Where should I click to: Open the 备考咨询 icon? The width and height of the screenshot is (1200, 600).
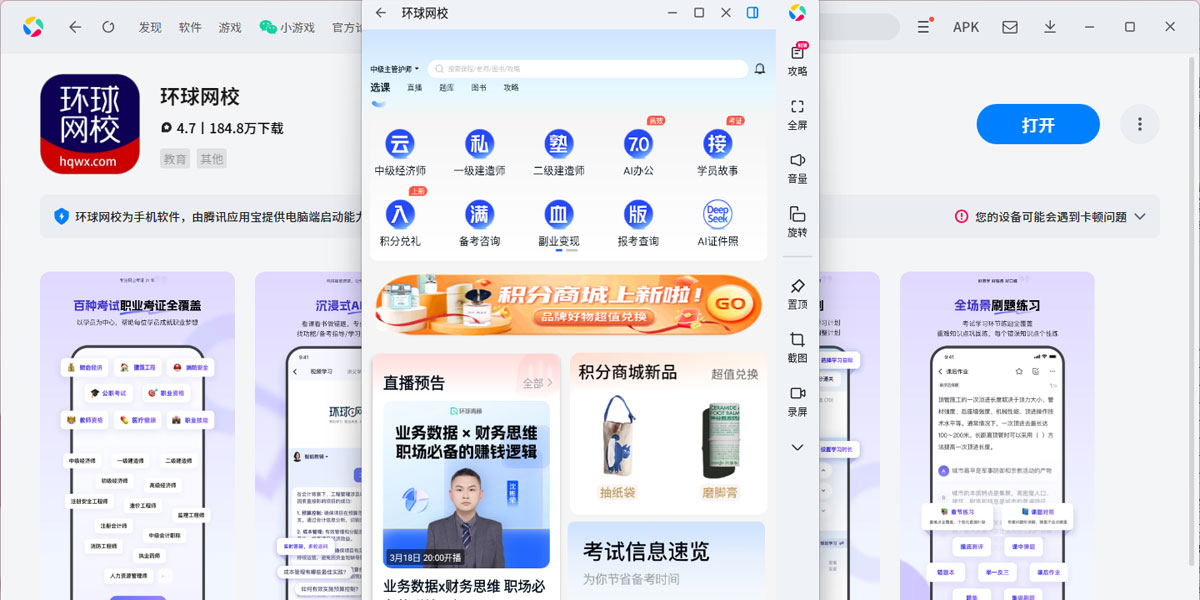click(479, 224)
